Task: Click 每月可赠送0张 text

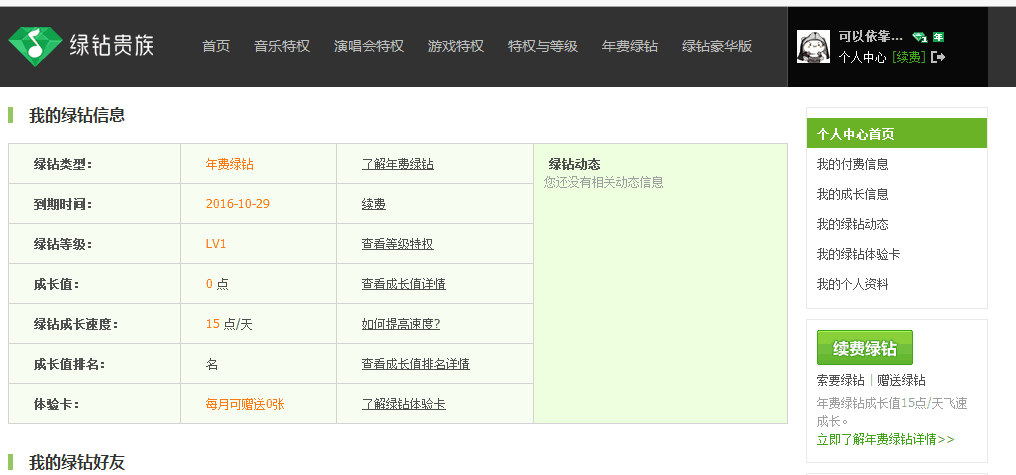Action: pos(245,404)
